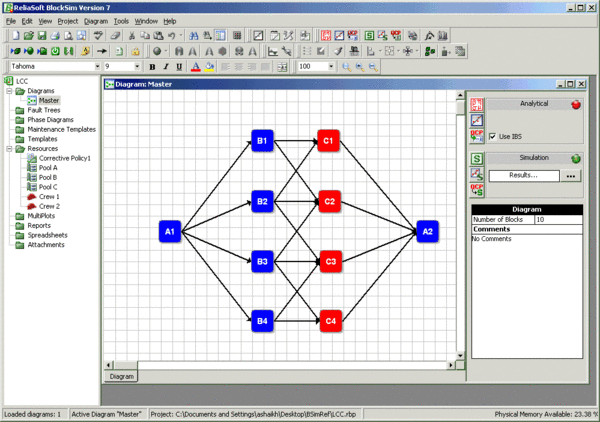Open the Diagram menu
The width and height of the screenshot is (600, 422).
96,21
